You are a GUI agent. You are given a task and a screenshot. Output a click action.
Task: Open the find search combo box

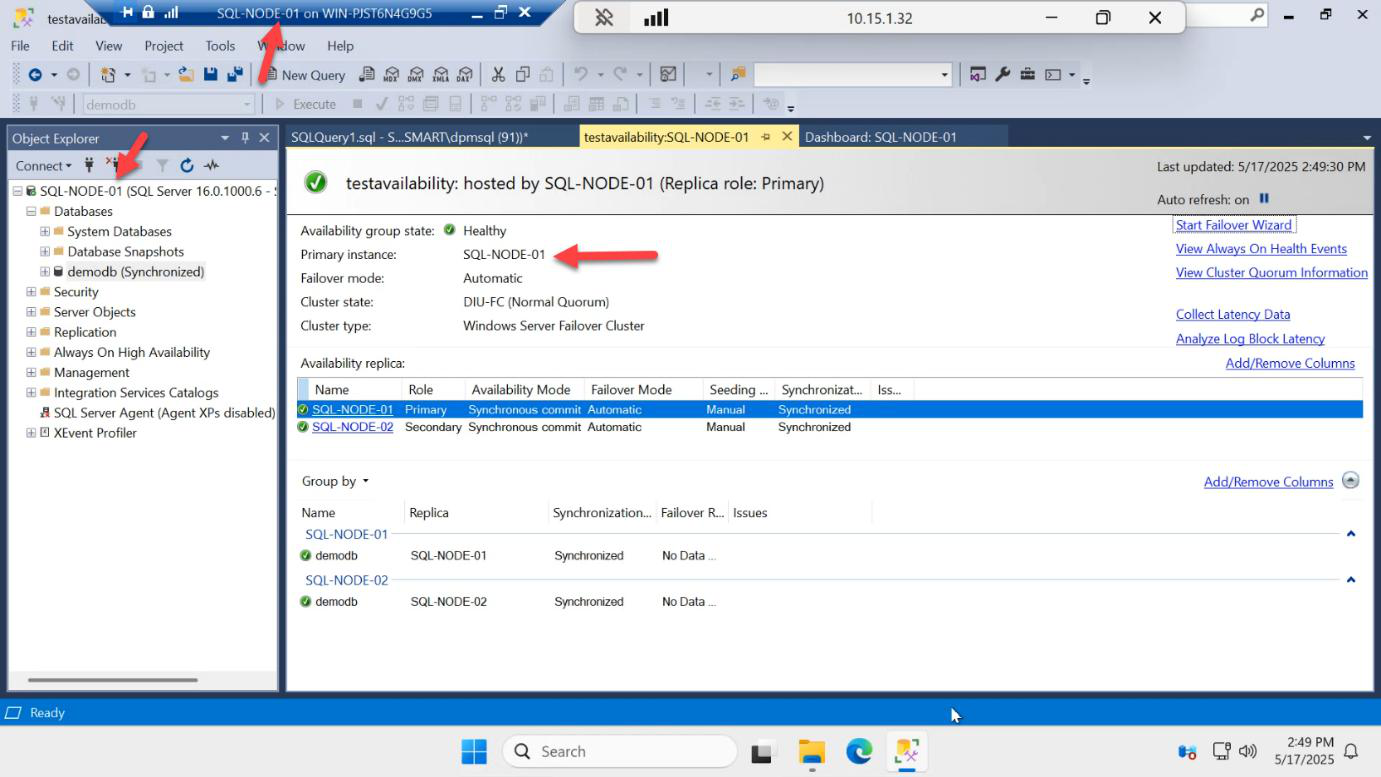(853, 75)
